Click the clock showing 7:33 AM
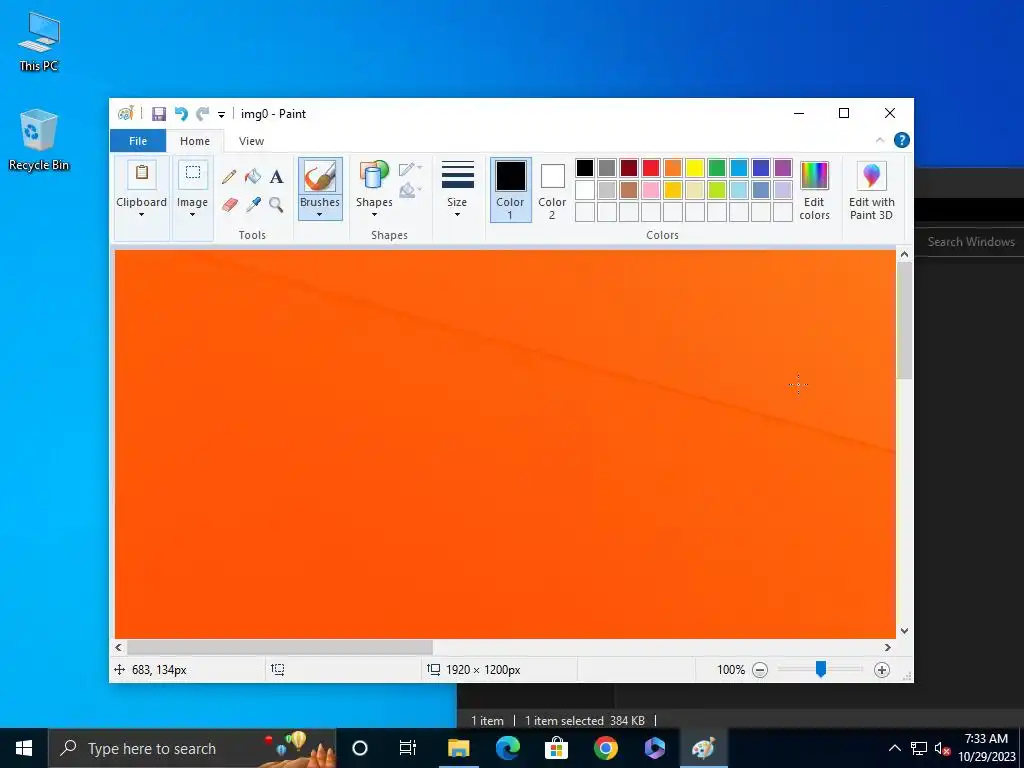 pyautogui.click(x=986, y=739)
